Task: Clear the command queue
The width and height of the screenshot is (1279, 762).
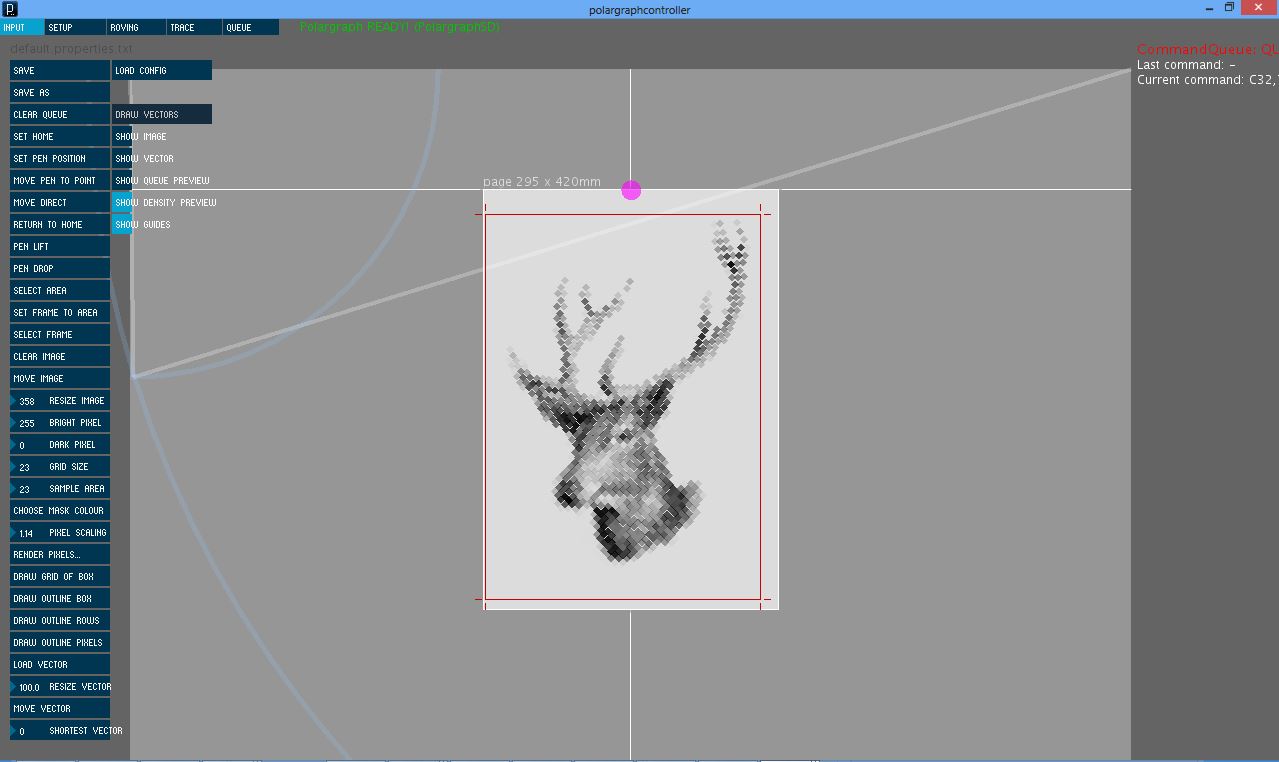Action: point(60,114)
